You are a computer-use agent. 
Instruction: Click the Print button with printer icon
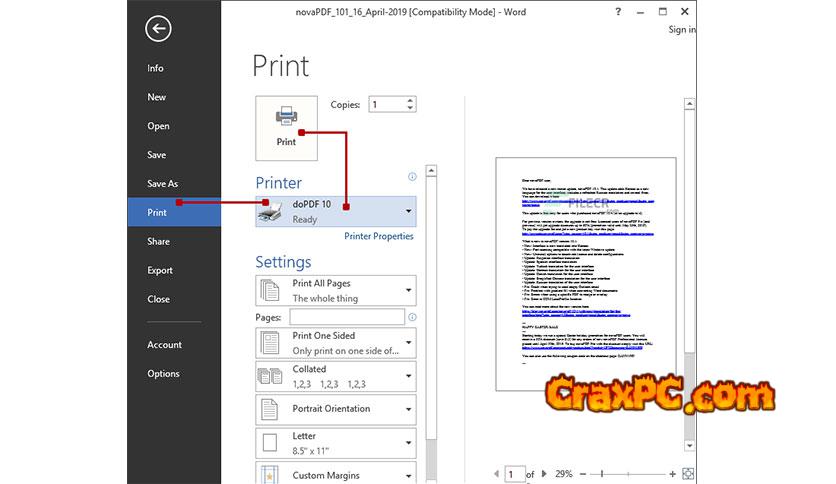(x=286, y=127)
